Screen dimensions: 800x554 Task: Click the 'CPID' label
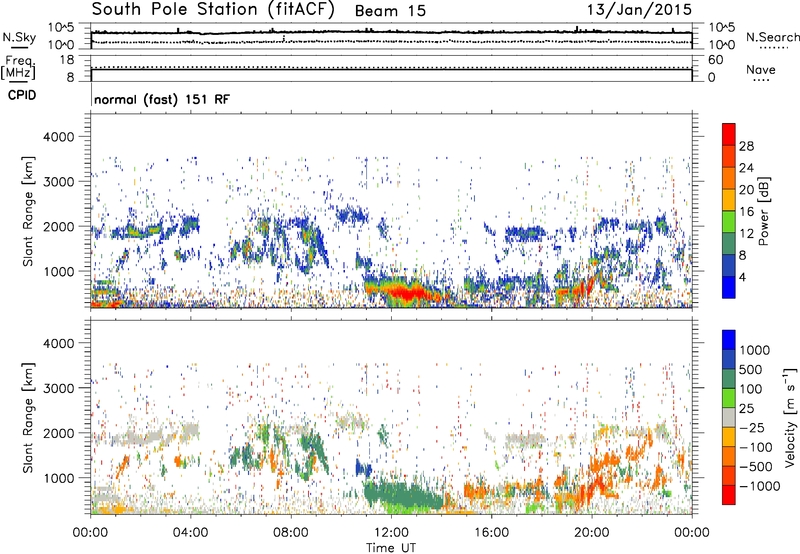click(22, 95)
